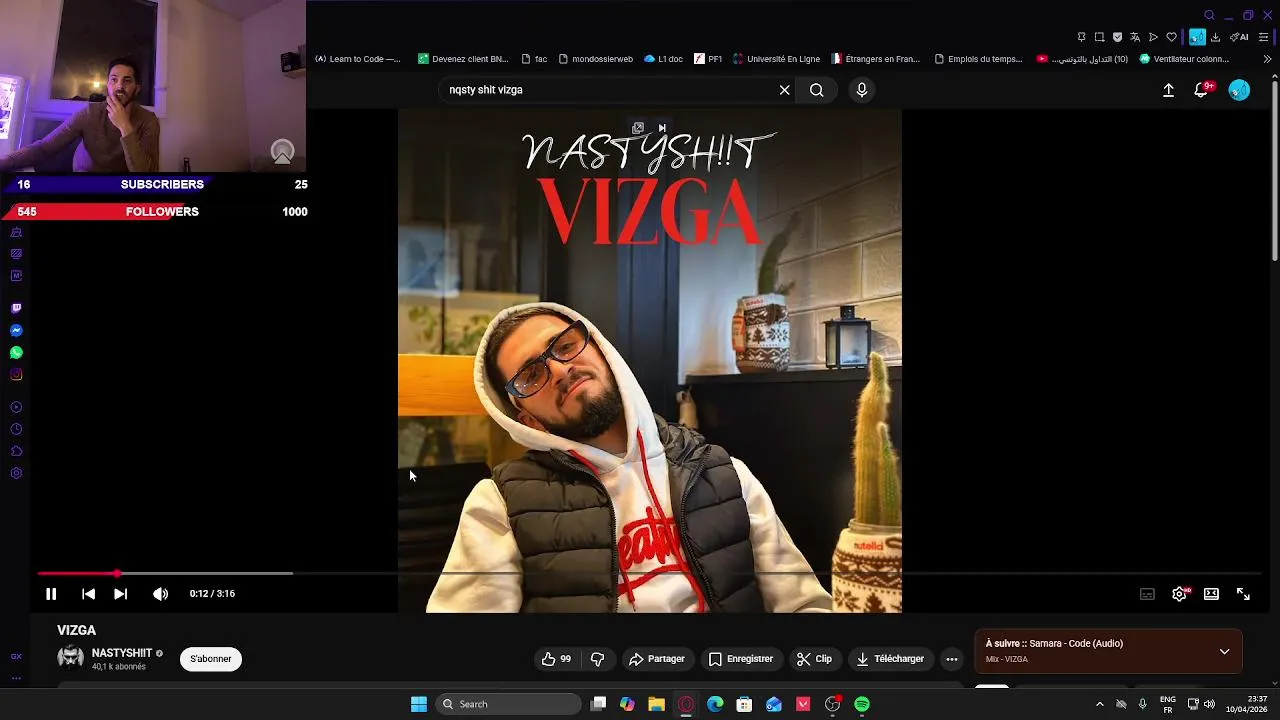Viewport: 1280px width, 720px height.
Task: Open sidebar Settings gear icon
Action: 16,473
